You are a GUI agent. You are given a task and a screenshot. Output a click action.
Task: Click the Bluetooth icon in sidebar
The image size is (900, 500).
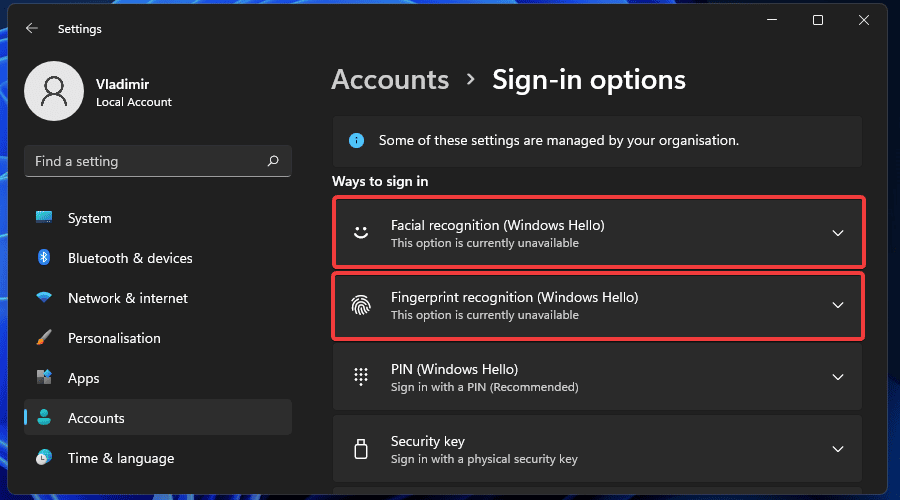[44, 257]
